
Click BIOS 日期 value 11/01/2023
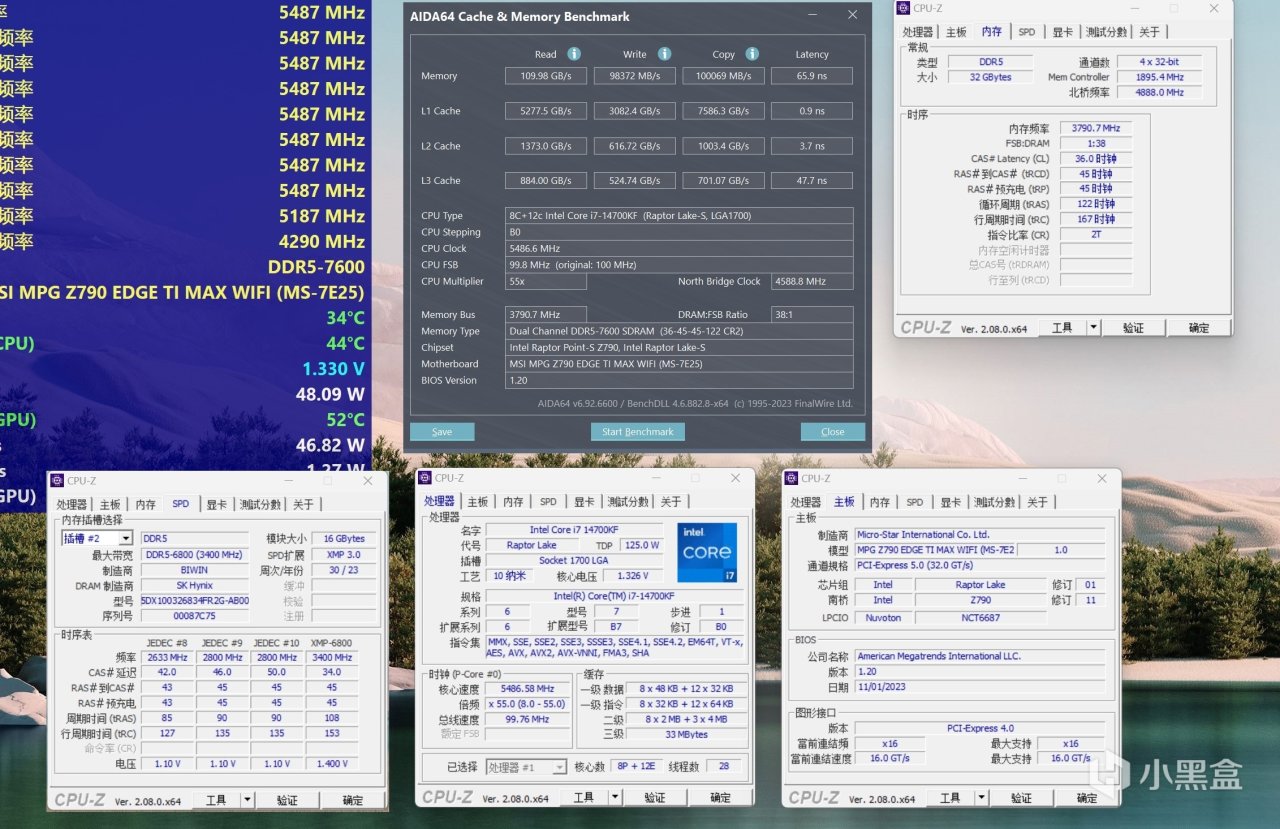click(x=980, y=688)
